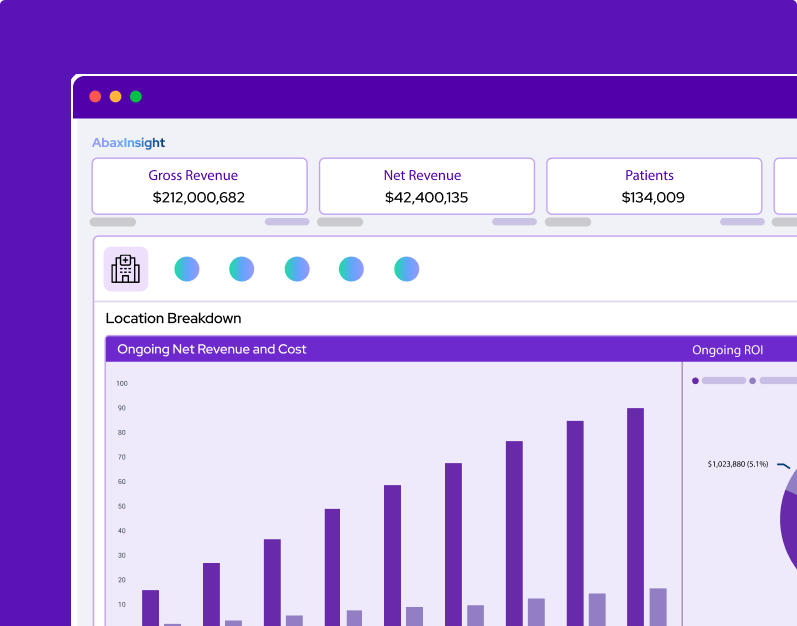Click the macOS red close dot
This screenshot has height=626, width=797.
click(x=95, y=97)
